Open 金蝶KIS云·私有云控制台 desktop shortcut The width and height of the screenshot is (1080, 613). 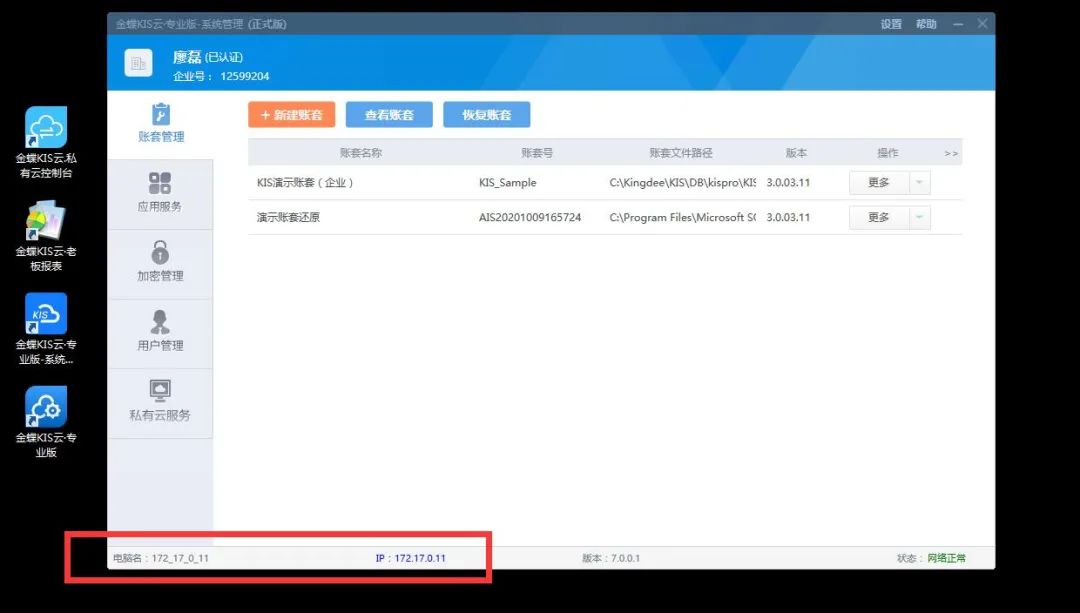(x=46, y=143)
